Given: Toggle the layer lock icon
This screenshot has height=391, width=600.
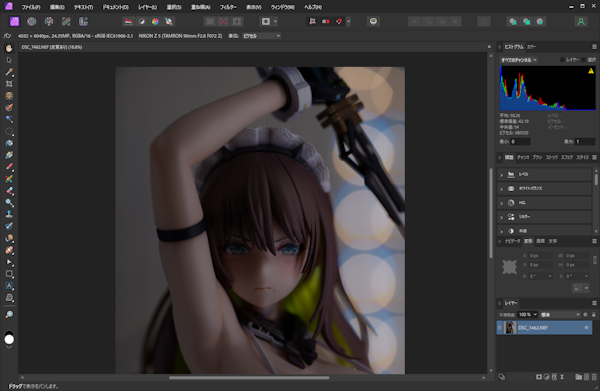Looking at the screenshot, I should pyautogui.click(x=593, y=314).
